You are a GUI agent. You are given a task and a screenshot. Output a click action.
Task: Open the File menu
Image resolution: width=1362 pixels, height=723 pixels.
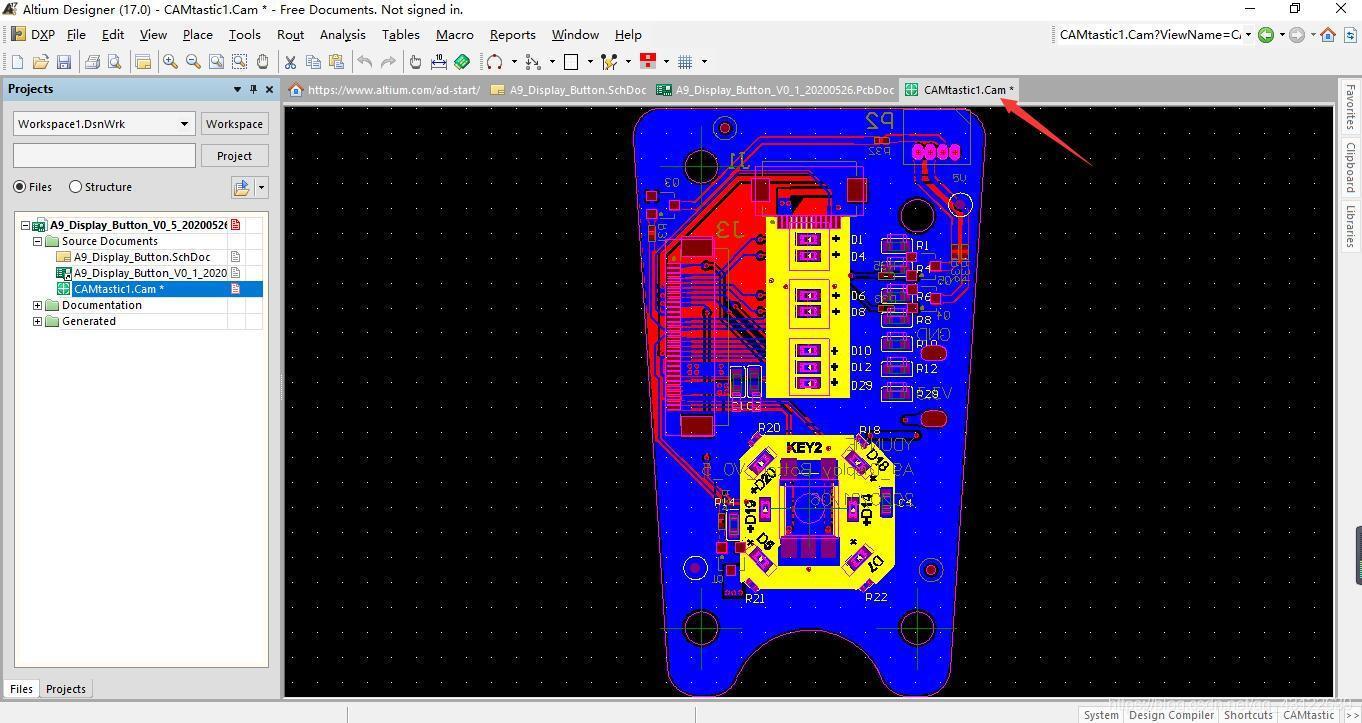tap(76, 34)
